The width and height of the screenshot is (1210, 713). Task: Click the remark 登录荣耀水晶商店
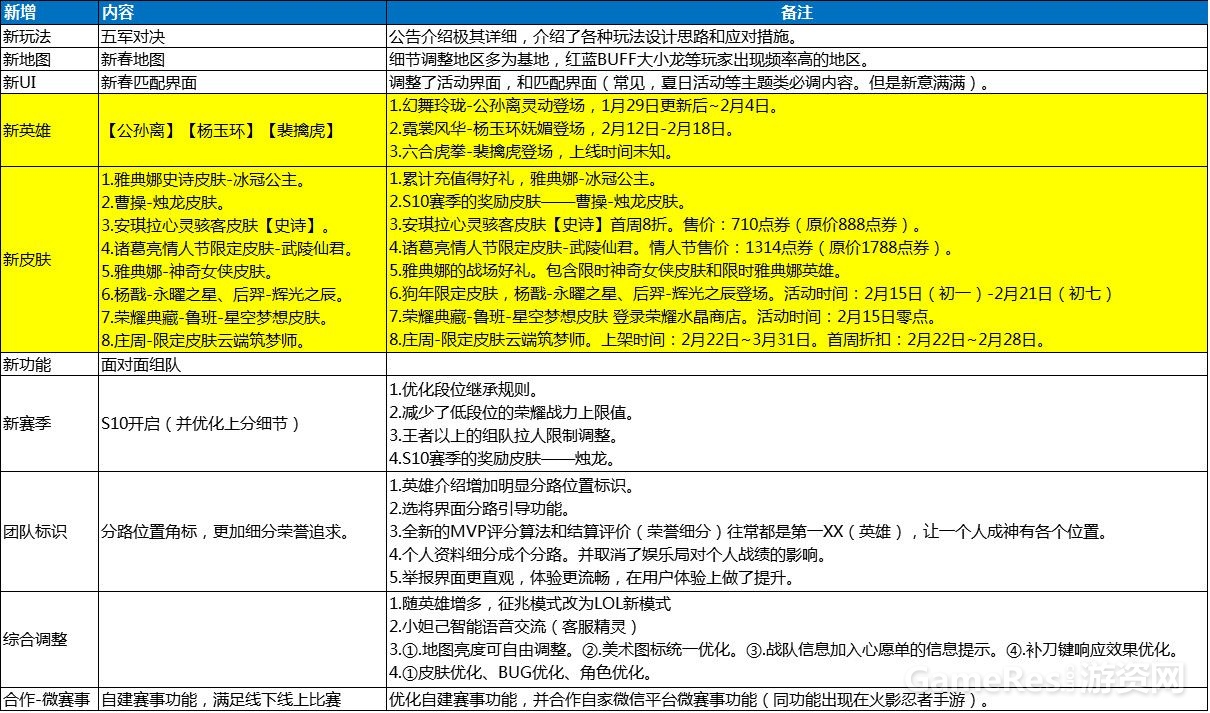click(x=663, y=317)
